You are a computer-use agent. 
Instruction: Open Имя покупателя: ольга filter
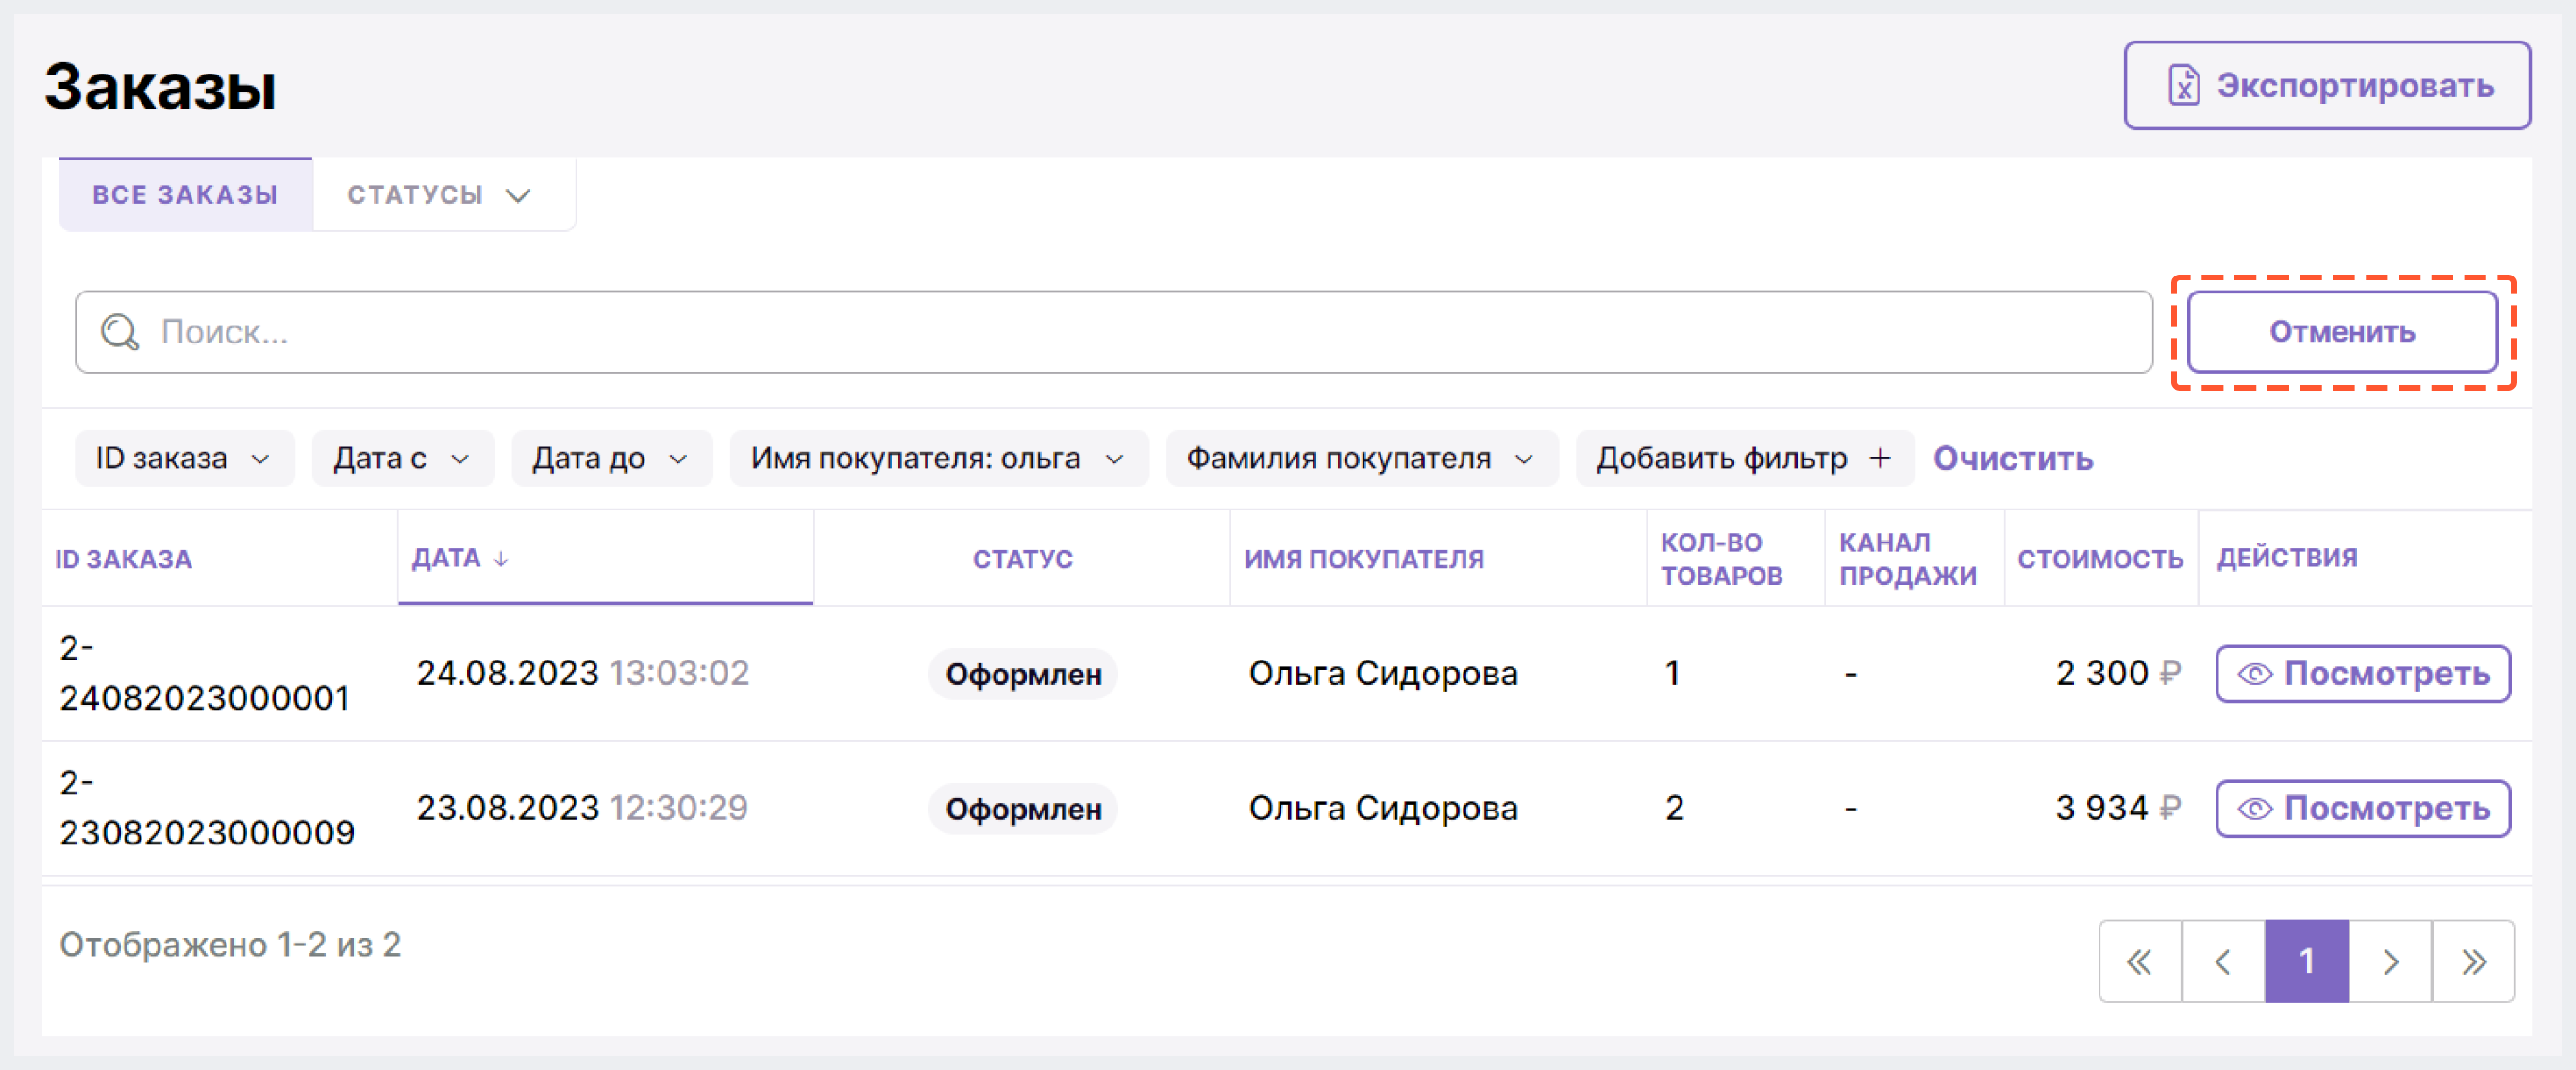(x=939, y=458)
